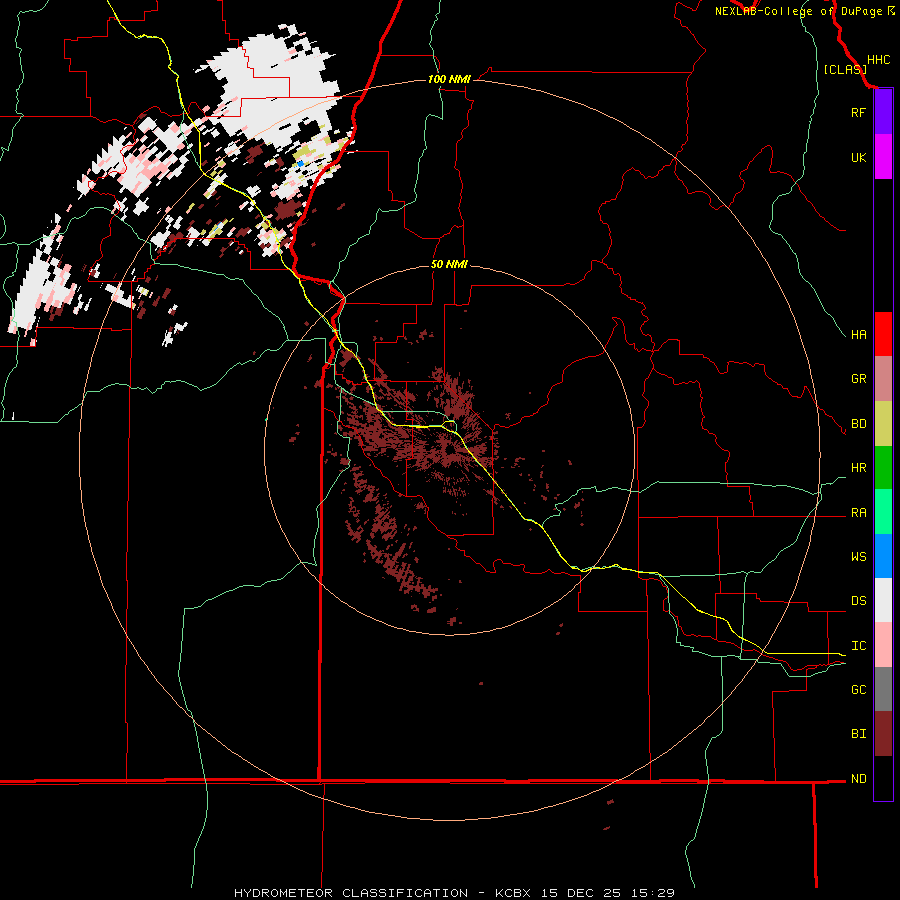Image resolution: width=900 pixels, height=900 pixels.
Task: Click the GC gray legend swatch
Action: (x=883, y=689)
